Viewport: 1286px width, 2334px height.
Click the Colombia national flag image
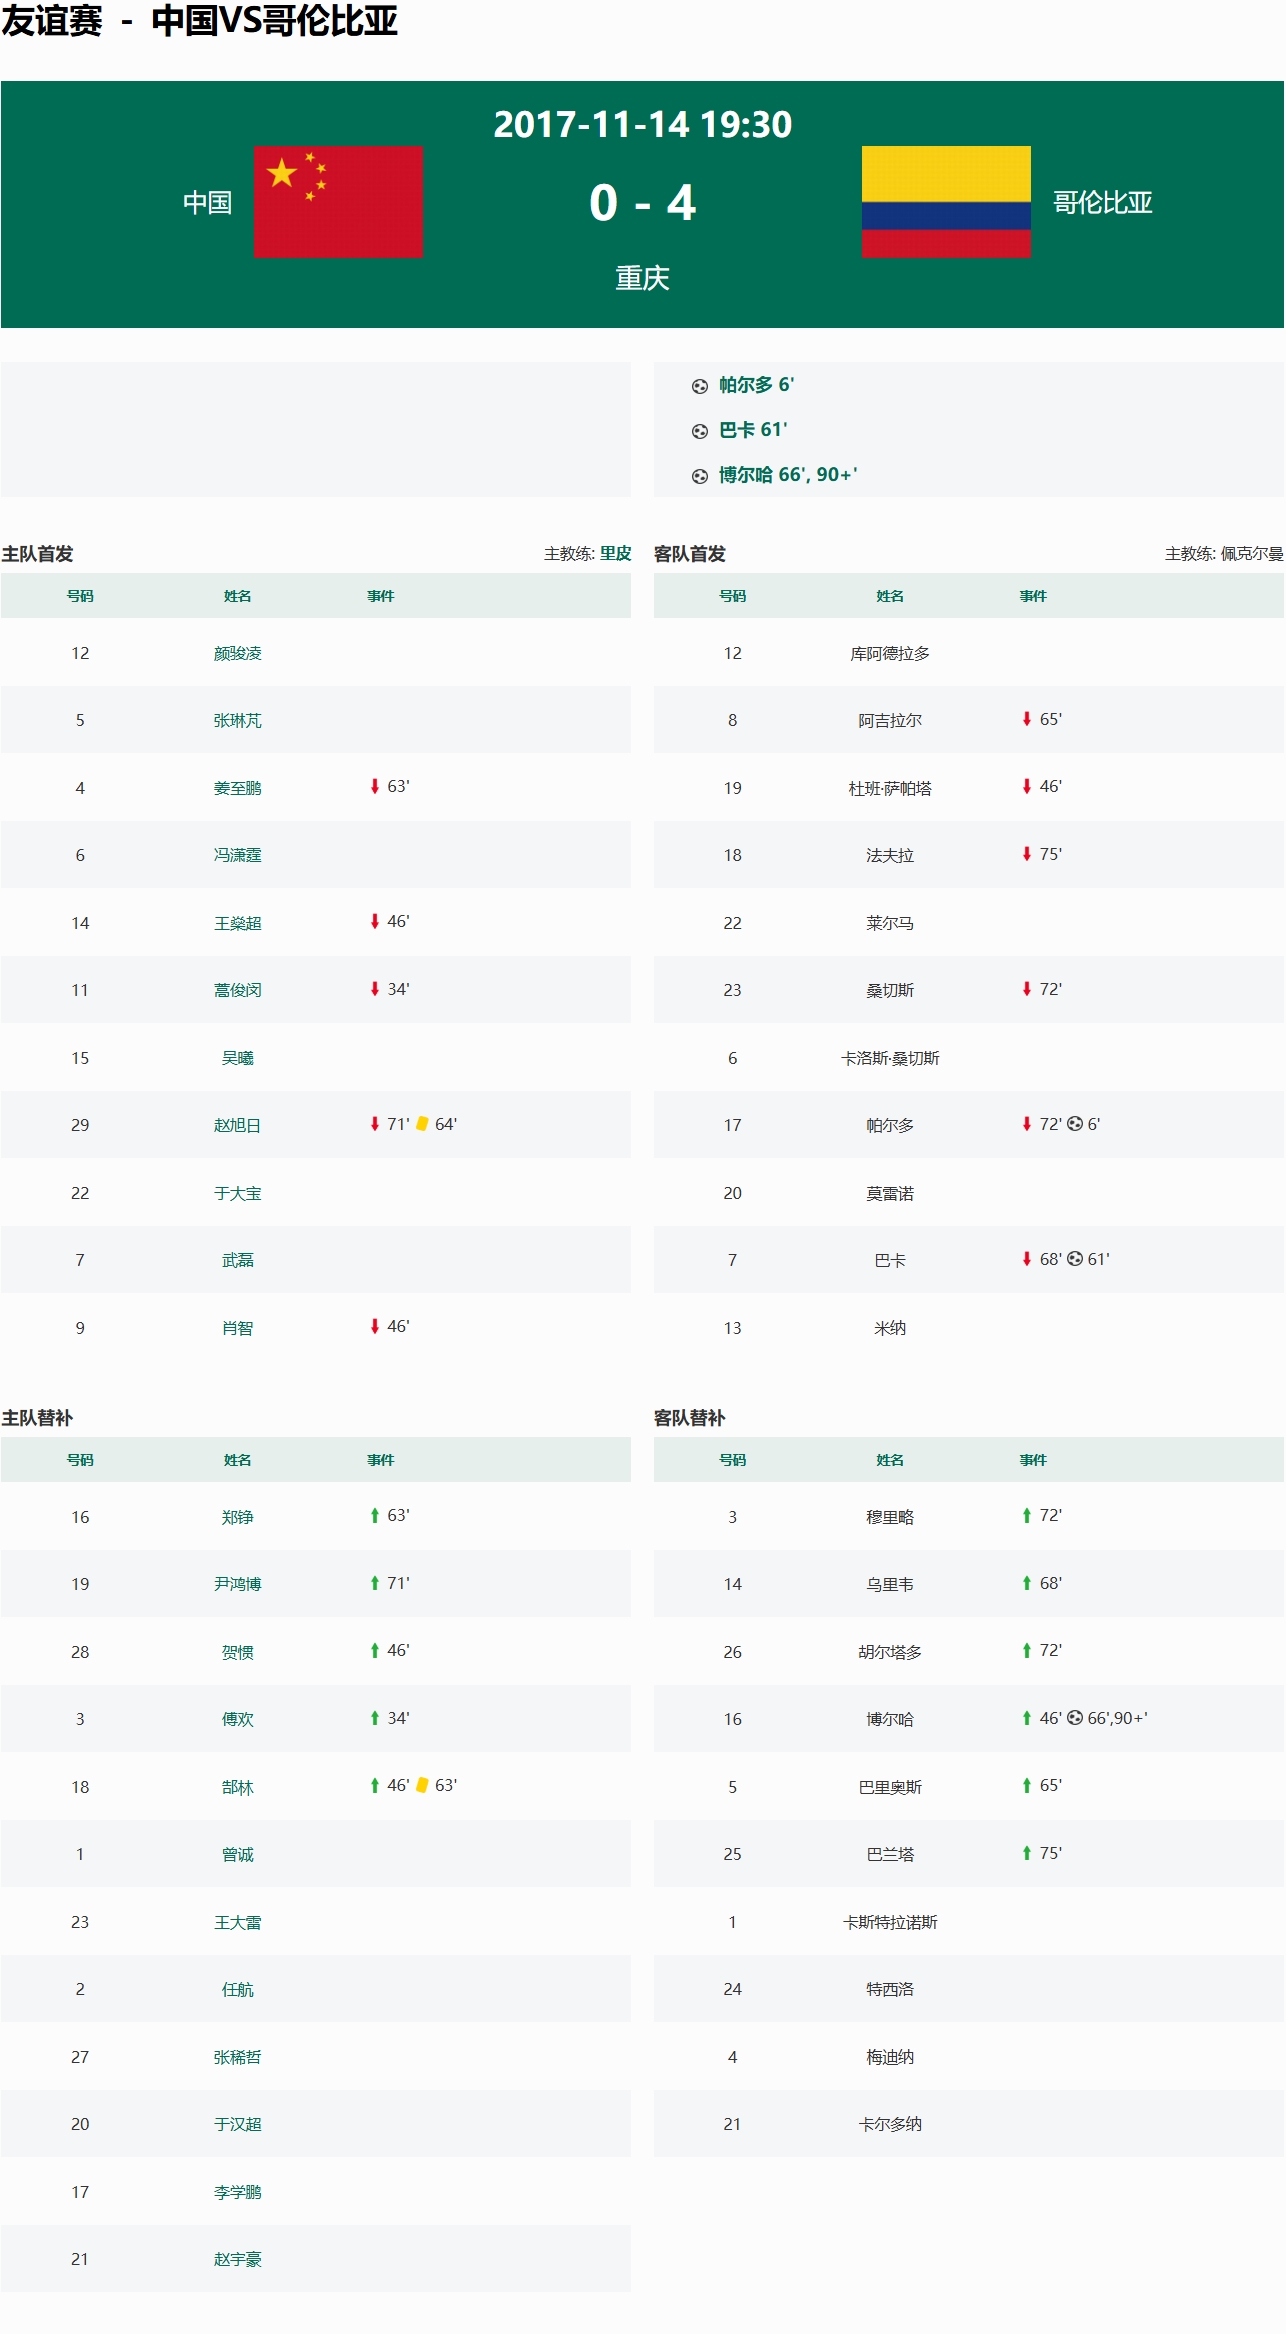[945, 202]
